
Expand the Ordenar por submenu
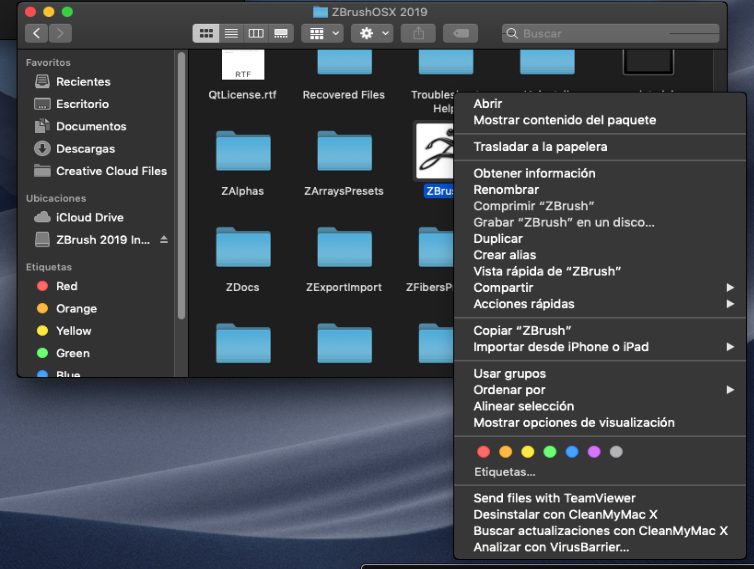click(600, 390)
